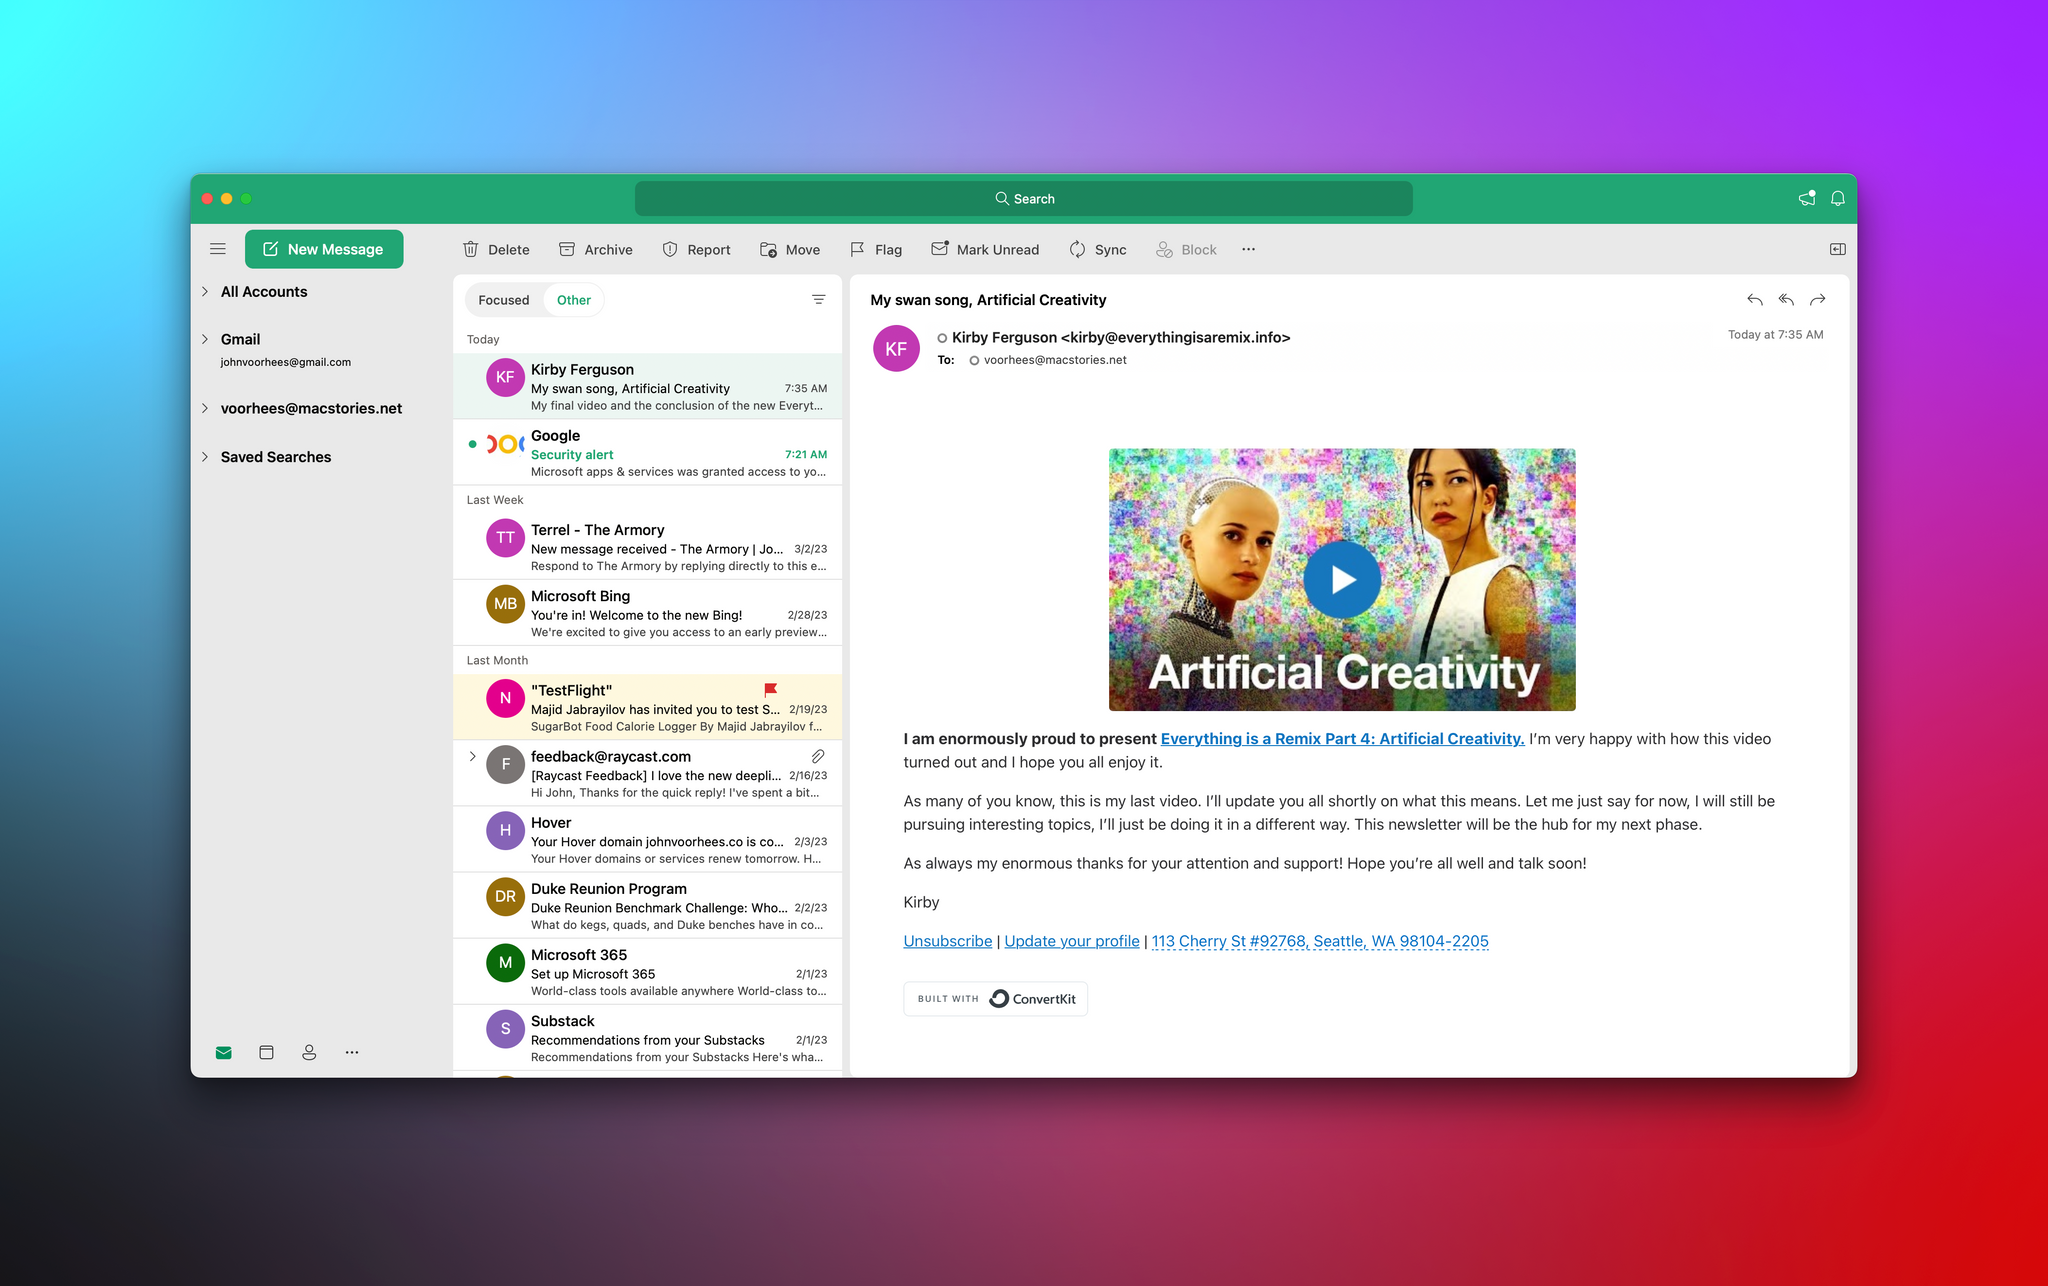
Task: Expand the Saved Searches section
Action: (x=206, y=455)
